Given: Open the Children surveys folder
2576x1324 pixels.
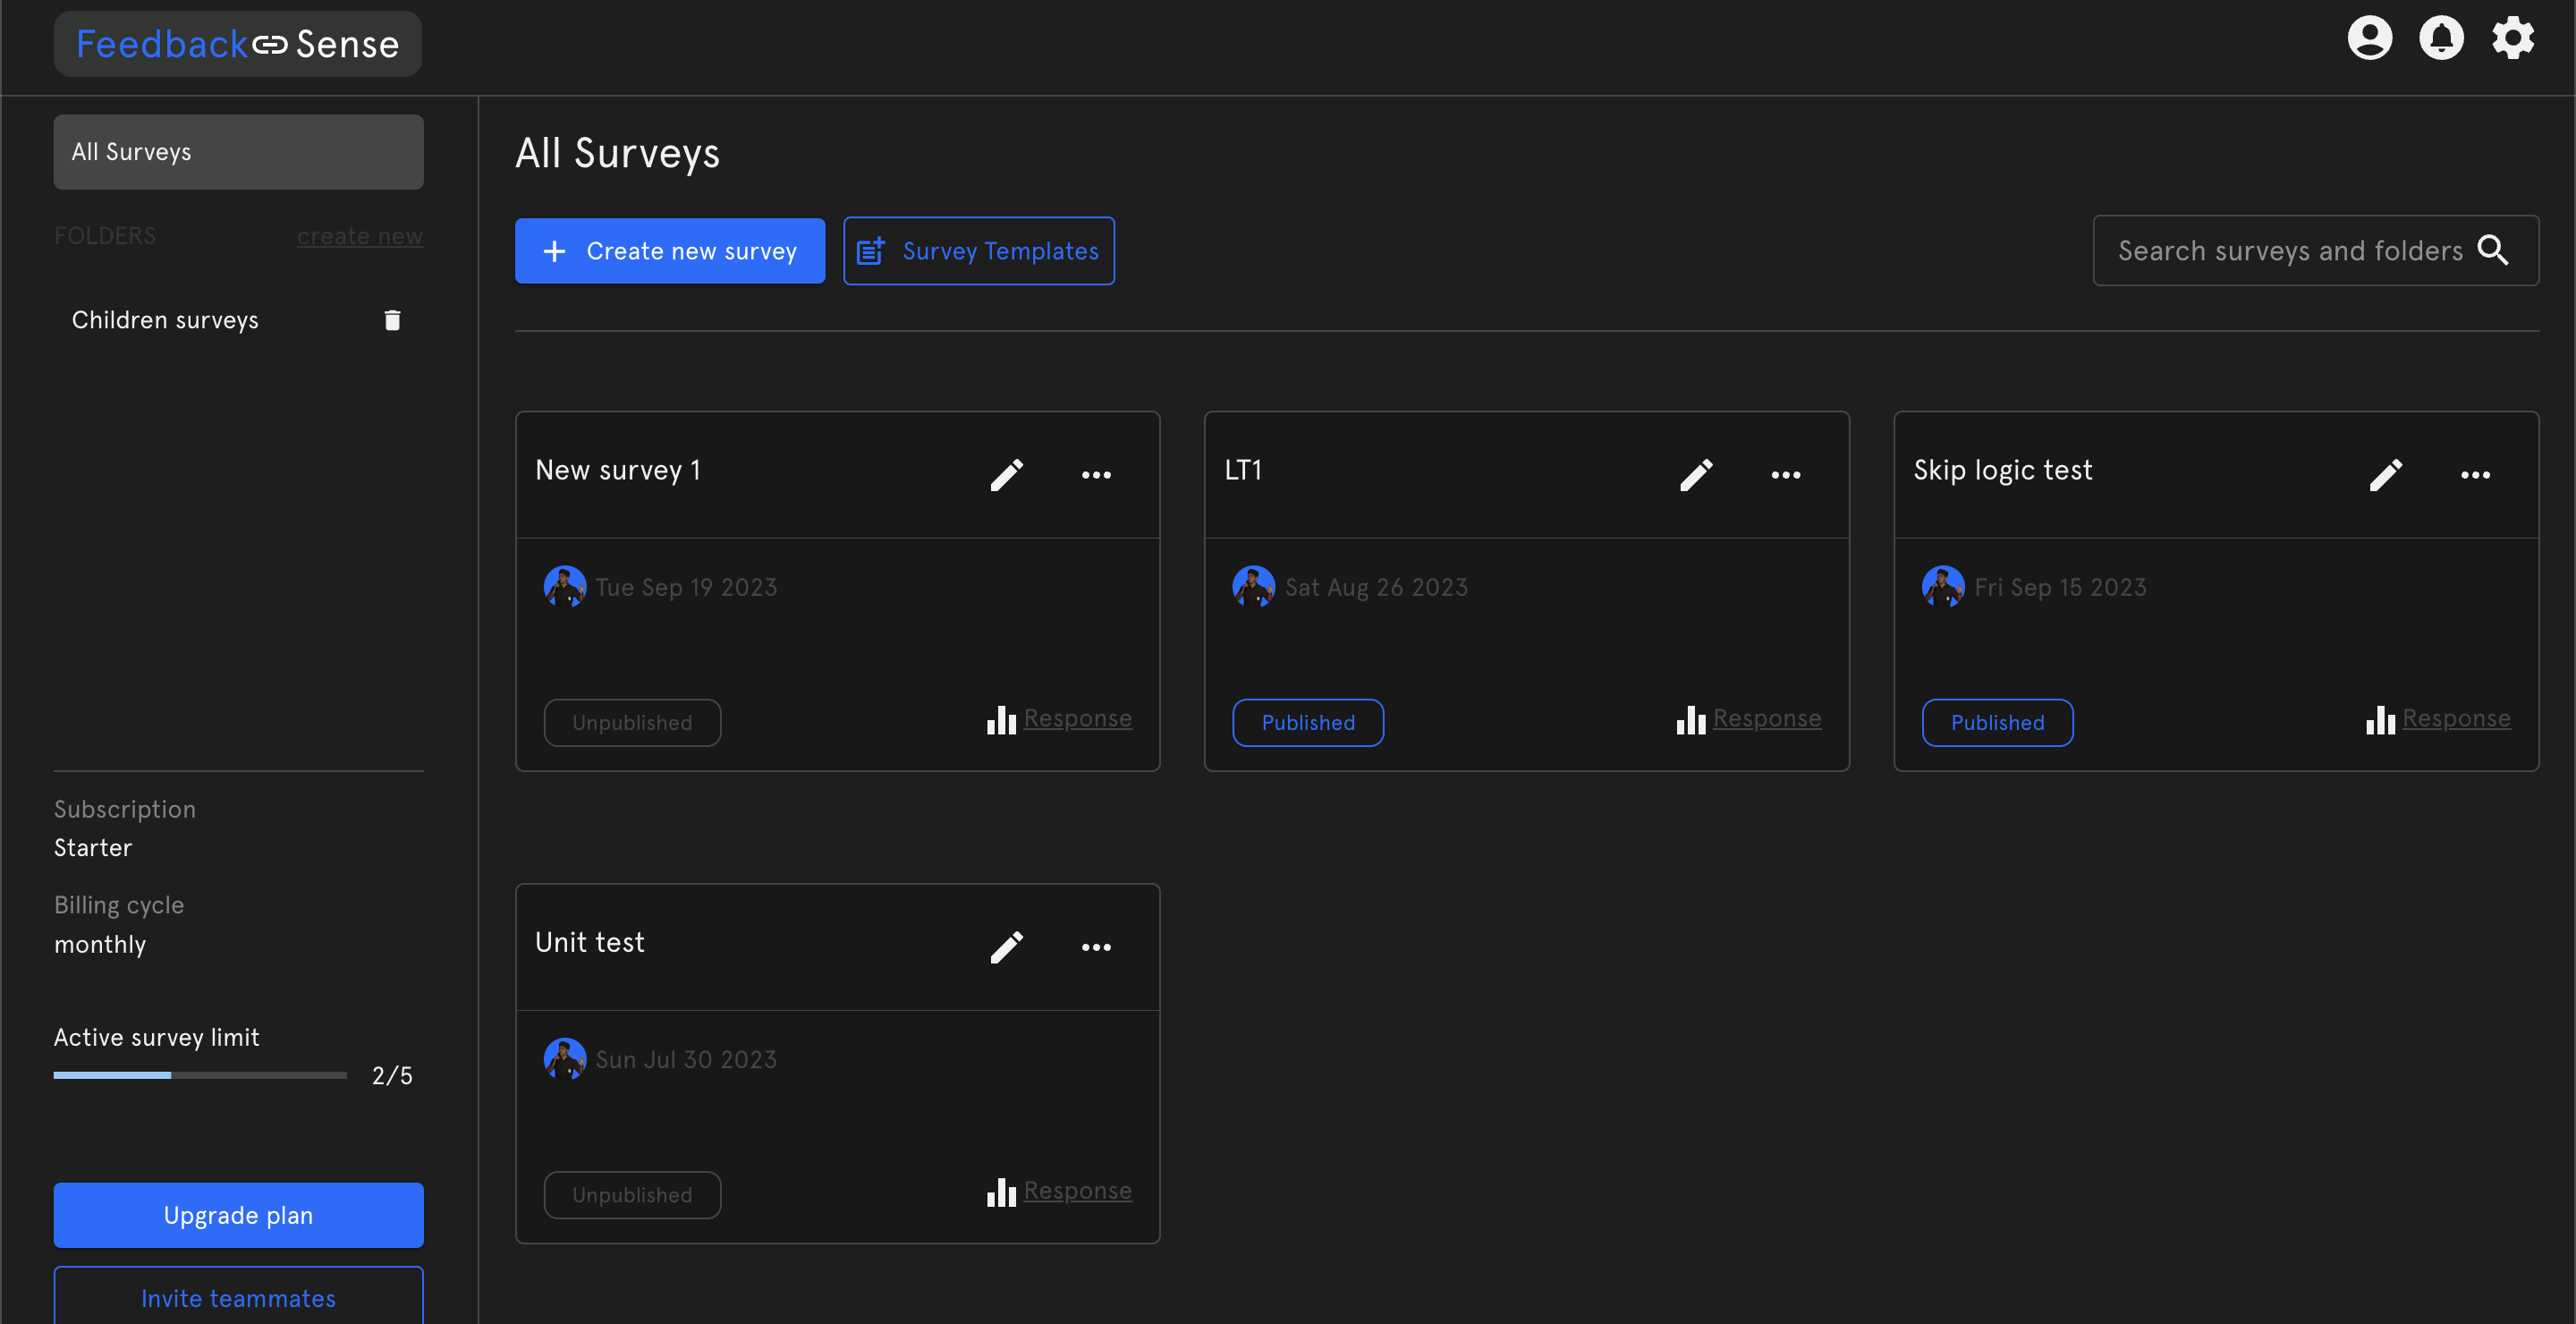Looking at the screenshot, I should [x=165, y=320].
